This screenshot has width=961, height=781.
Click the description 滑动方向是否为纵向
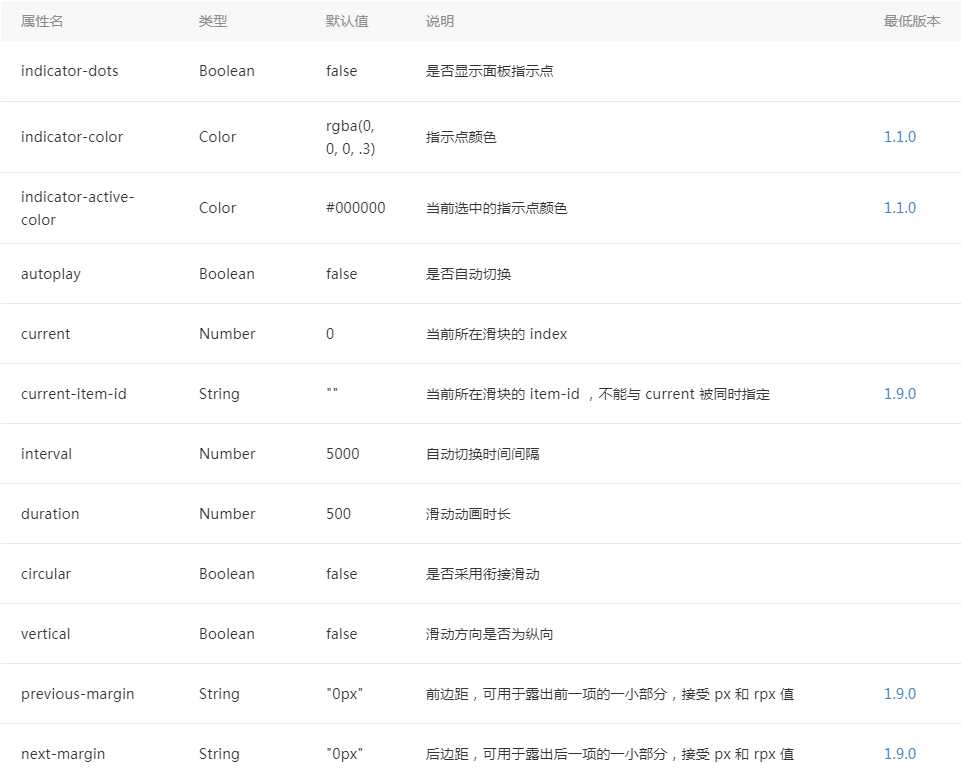coord(490,634)
